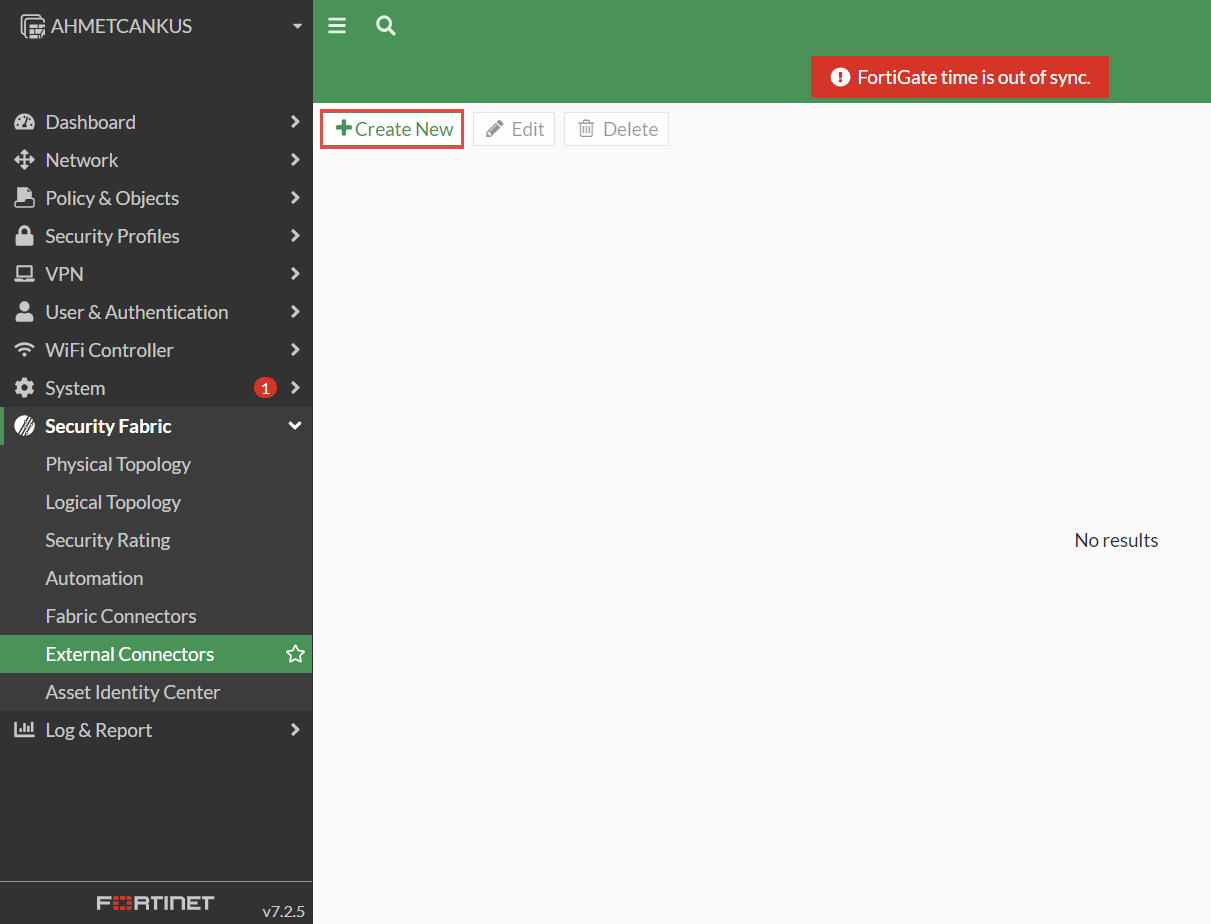Screen dimensions: 1211x924
Task: Click the Create New button
Action: (x=392, y=129)
